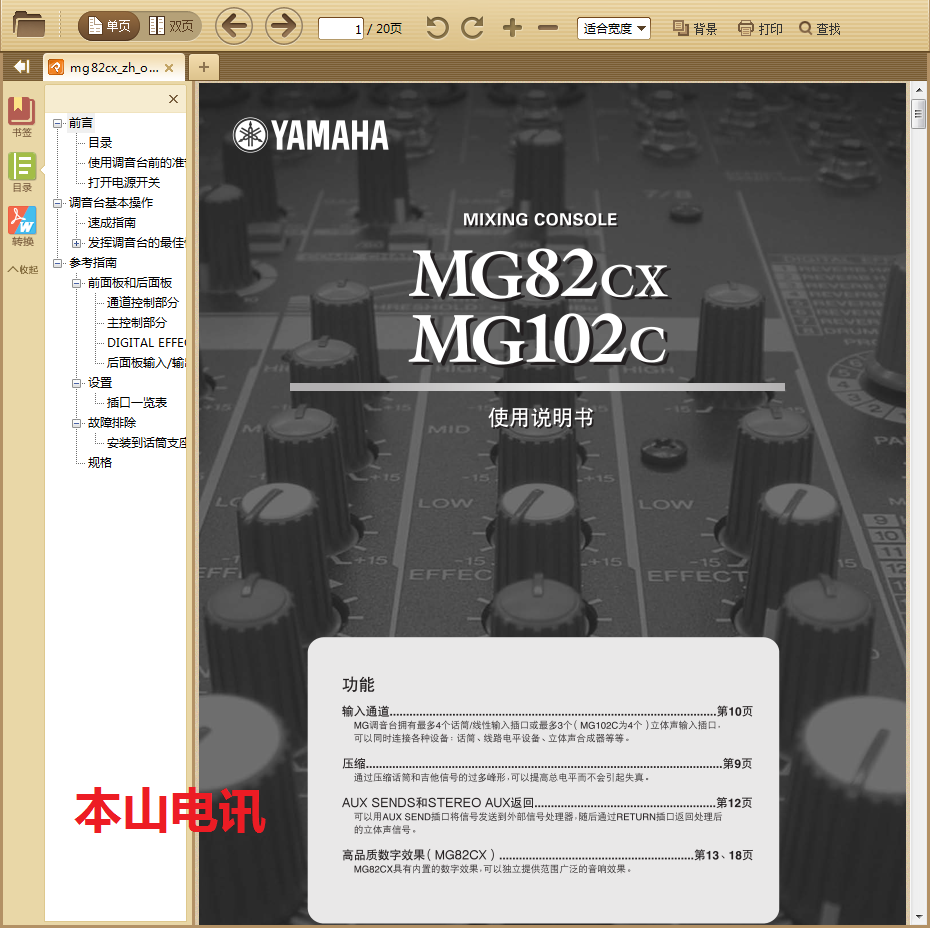Go to next page arrow
The width and height of the screenshot is (930, 928).
coord(284,26)
